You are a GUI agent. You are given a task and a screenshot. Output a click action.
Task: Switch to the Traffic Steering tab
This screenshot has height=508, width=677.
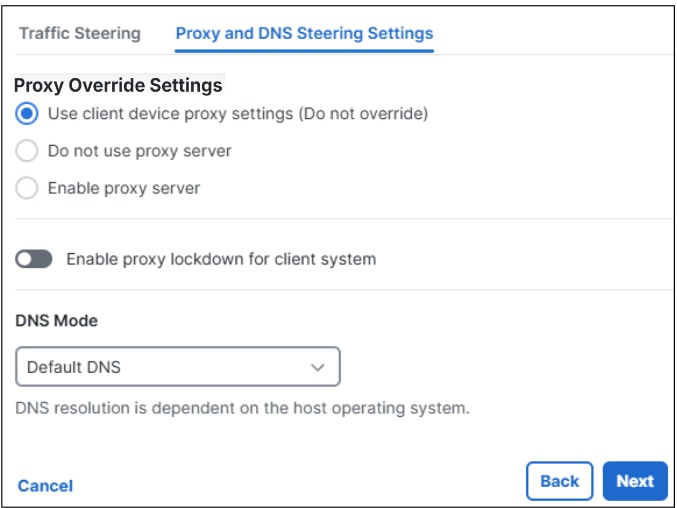[80, 33]
